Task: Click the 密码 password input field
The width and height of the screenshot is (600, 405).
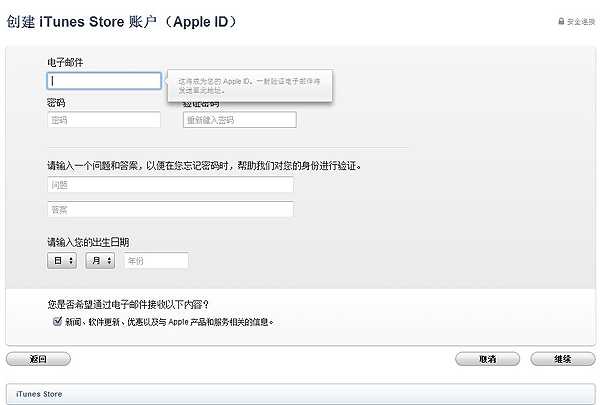Action: coord(104,120)
